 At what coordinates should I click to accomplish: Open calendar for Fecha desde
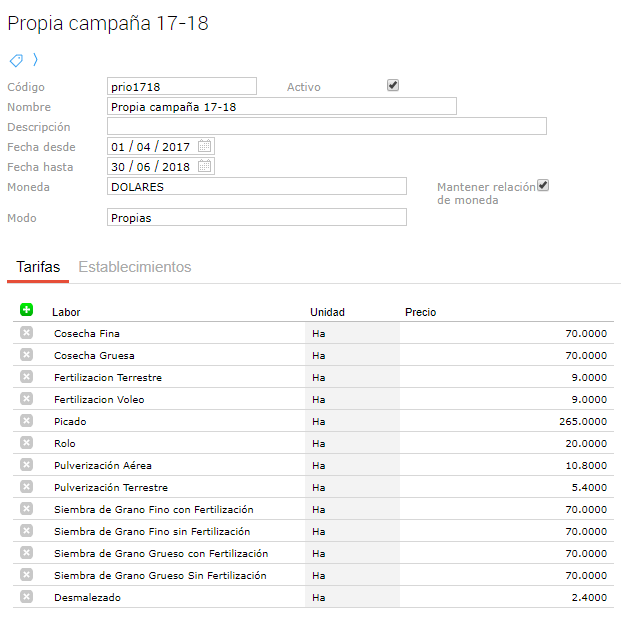click(205, 147)
